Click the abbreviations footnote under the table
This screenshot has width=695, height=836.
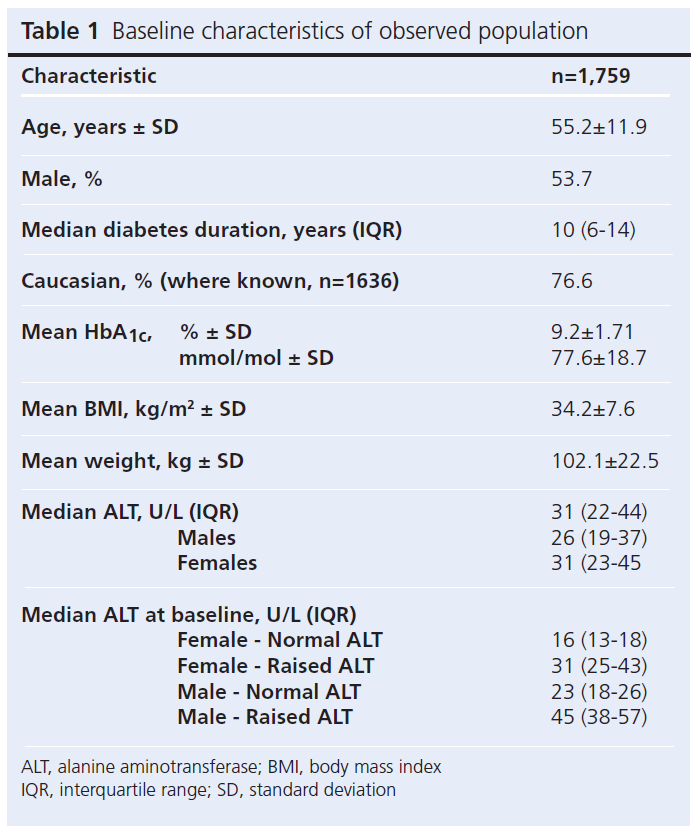(231, 778)
